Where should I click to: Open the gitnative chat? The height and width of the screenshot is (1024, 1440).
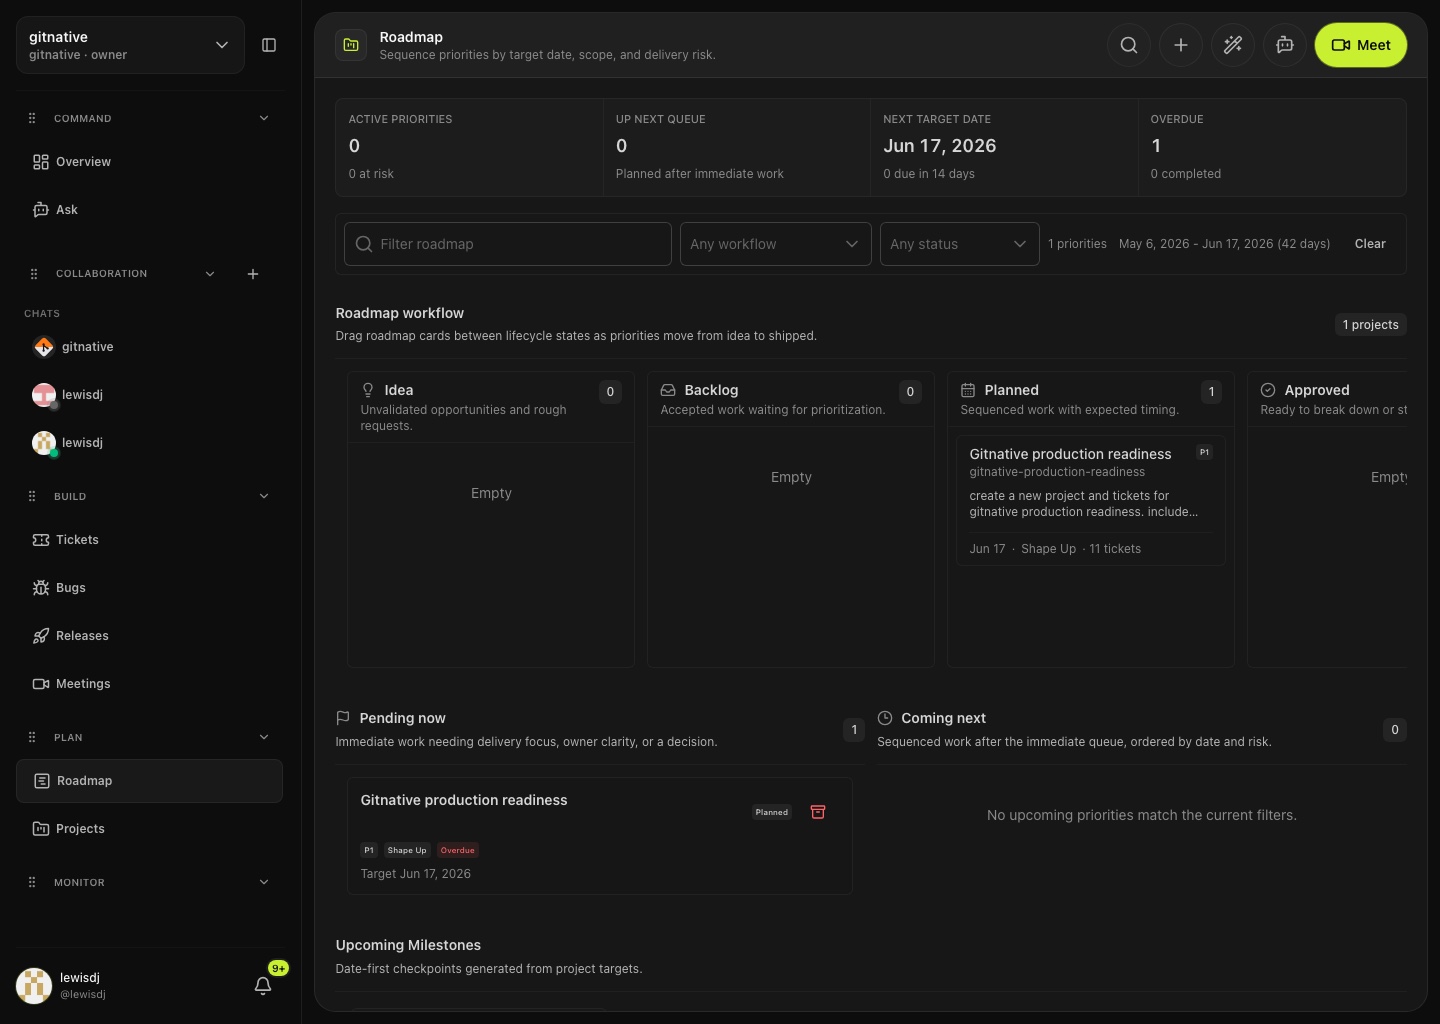pyautogui.click(x=149, y=347)
